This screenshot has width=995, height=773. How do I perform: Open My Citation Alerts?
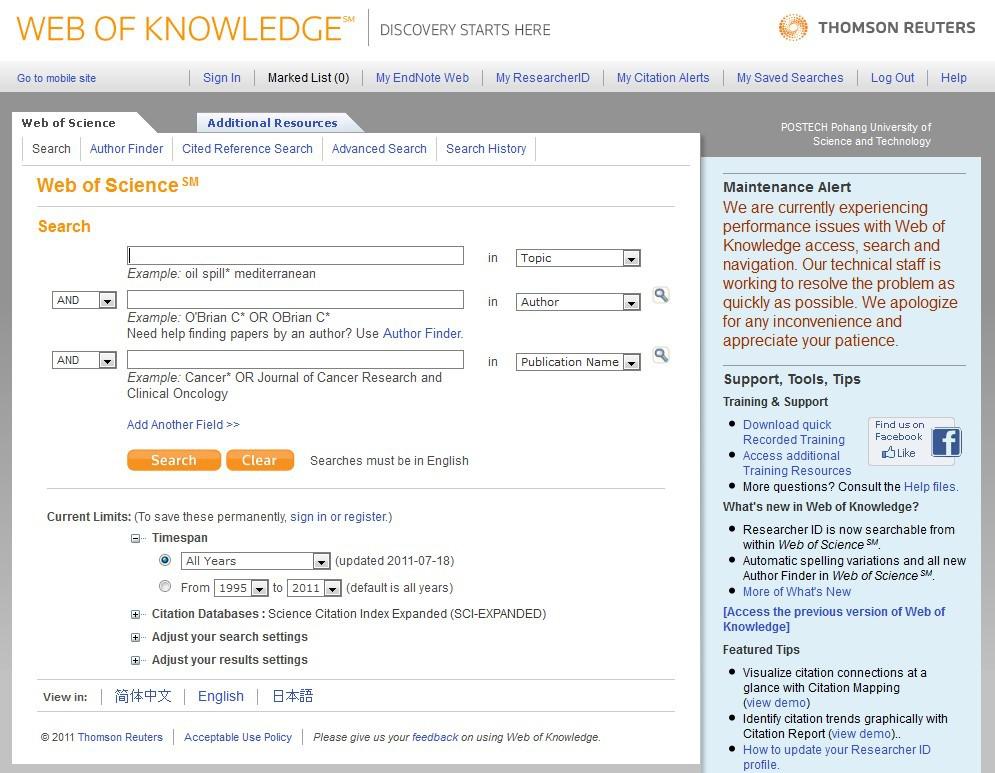pos(663,77)
